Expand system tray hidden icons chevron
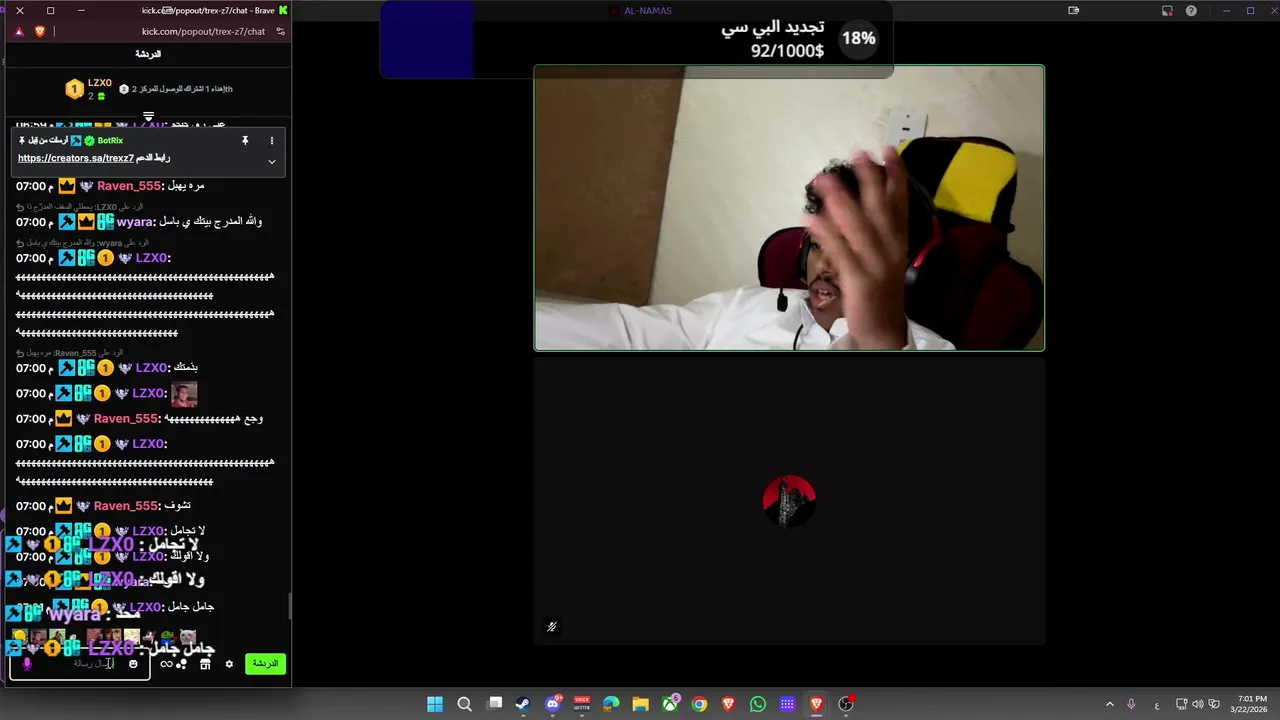 (1109, 704)
